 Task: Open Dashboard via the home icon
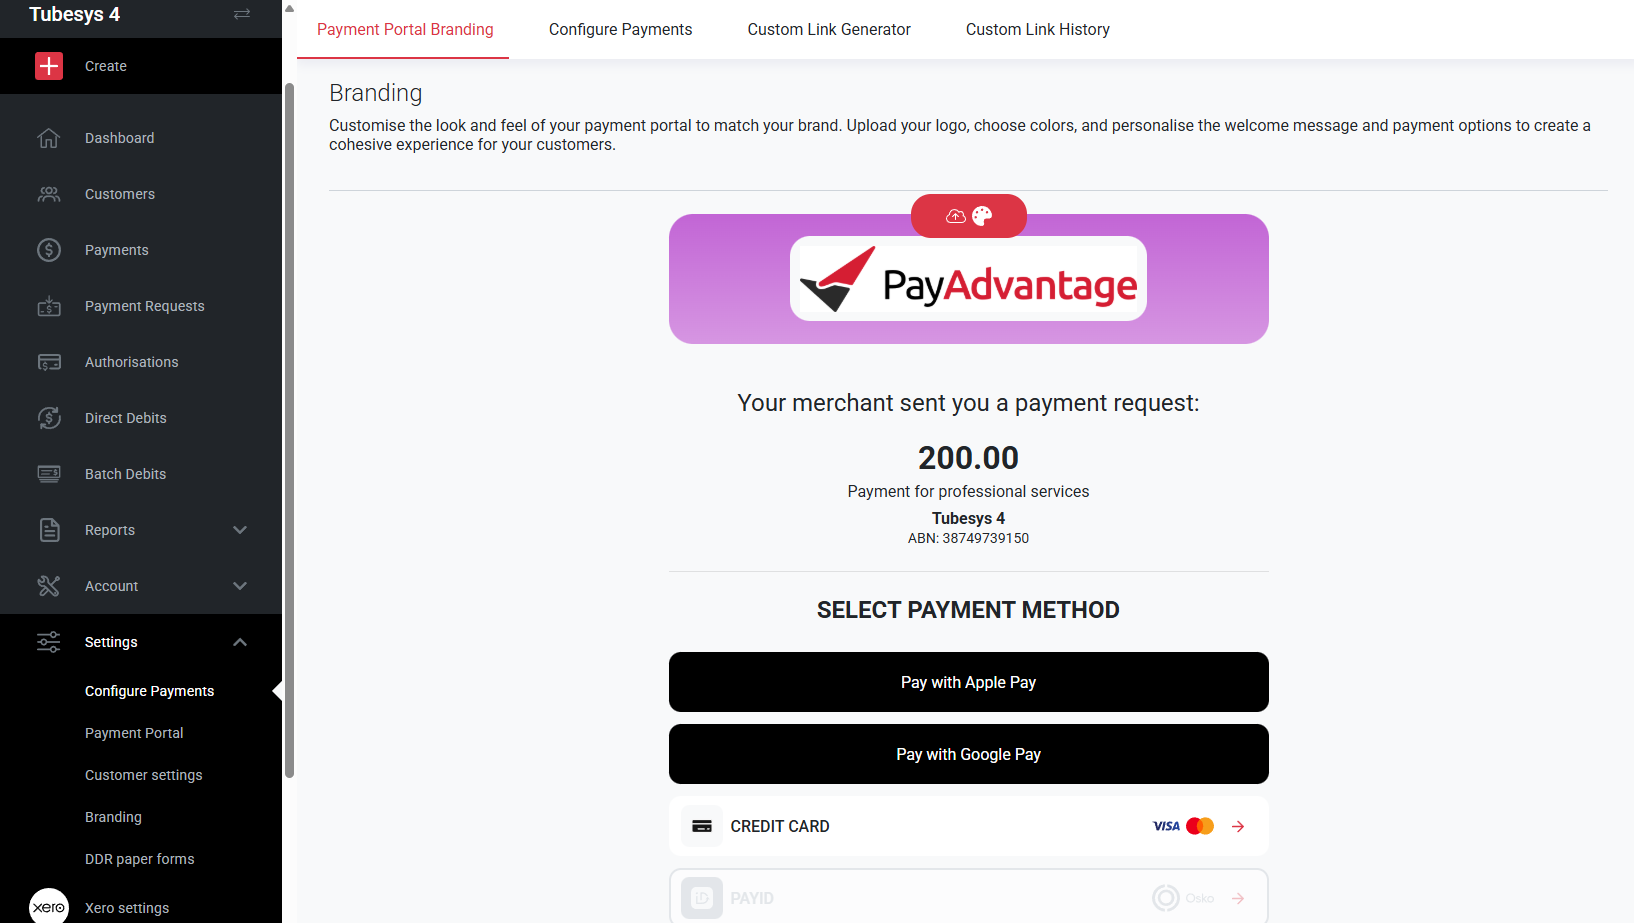click(49, 138)
